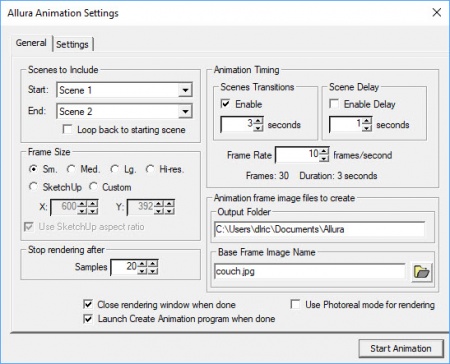
Task: Uncheck Scenes Transitions Enable checkbox
Action: pyautogui.click(x=225, y=104)
